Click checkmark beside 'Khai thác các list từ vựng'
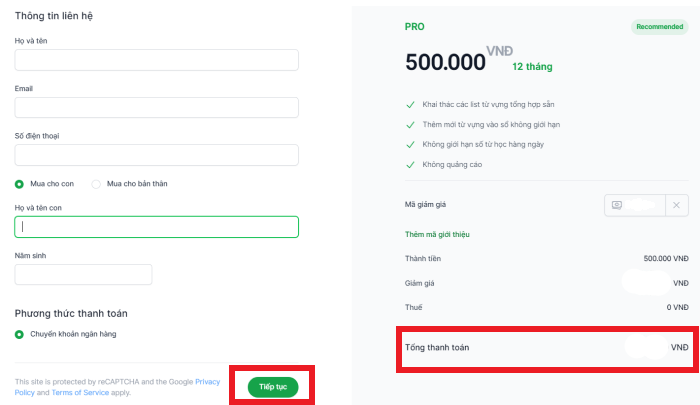Screen dimensions: 700x405 click(410, 105)
